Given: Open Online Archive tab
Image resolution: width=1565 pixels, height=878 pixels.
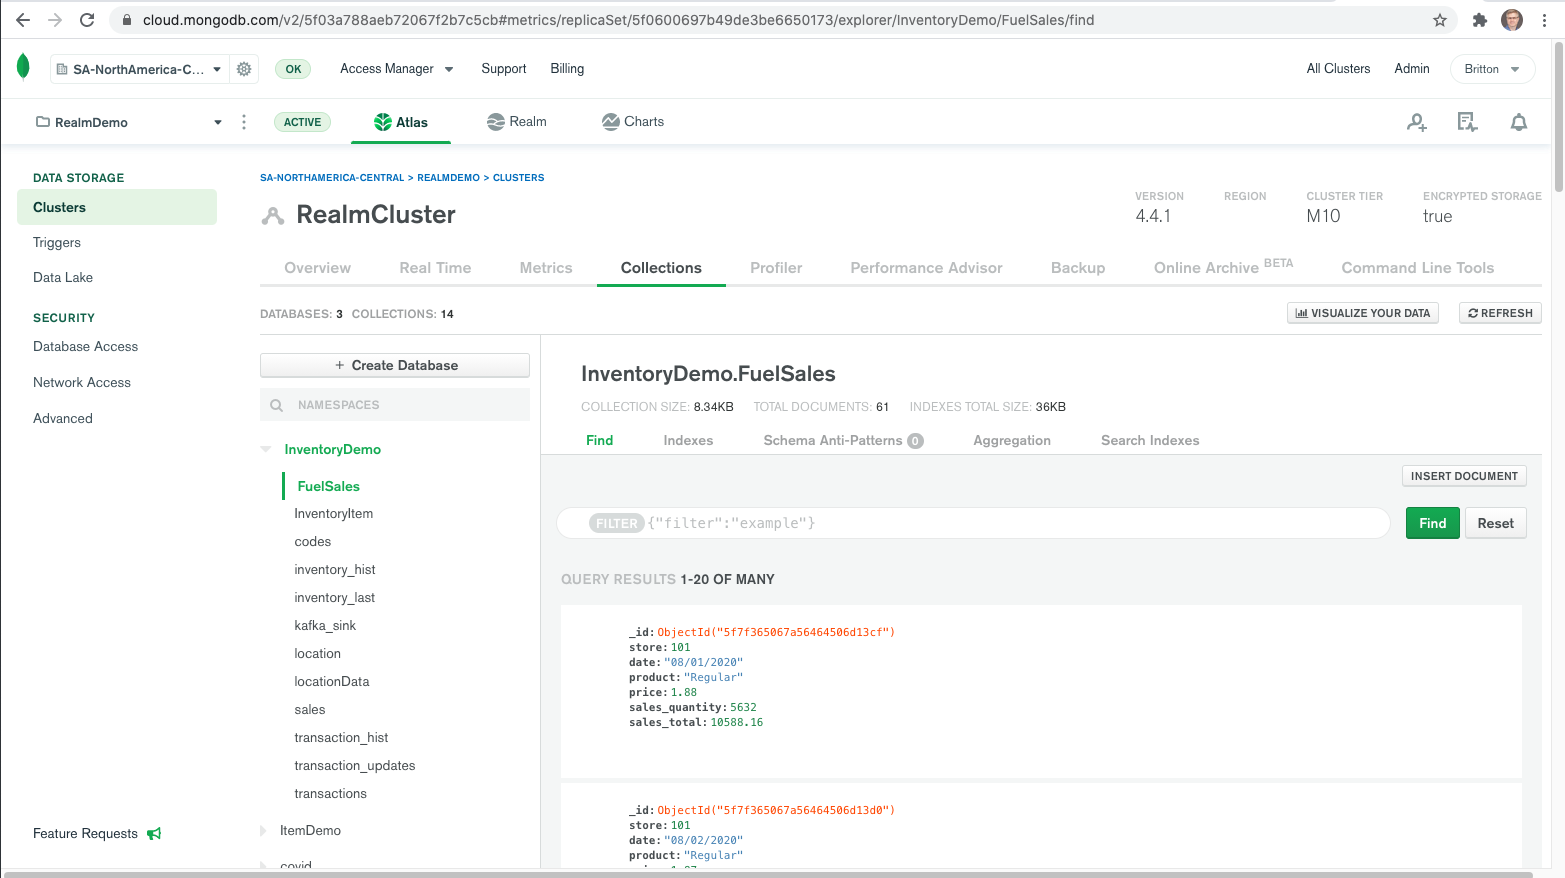Looking at the screenshot, I should 1223,267.
